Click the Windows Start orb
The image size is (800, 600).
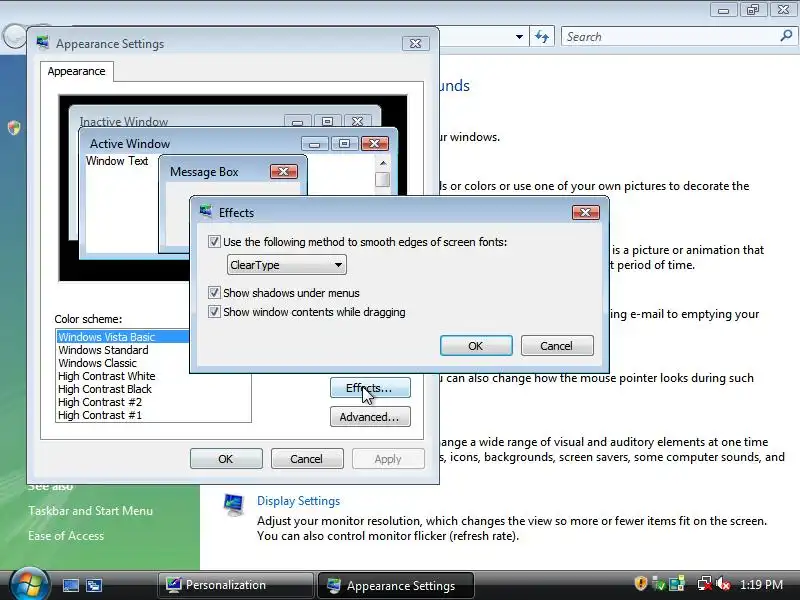point(29,585)
